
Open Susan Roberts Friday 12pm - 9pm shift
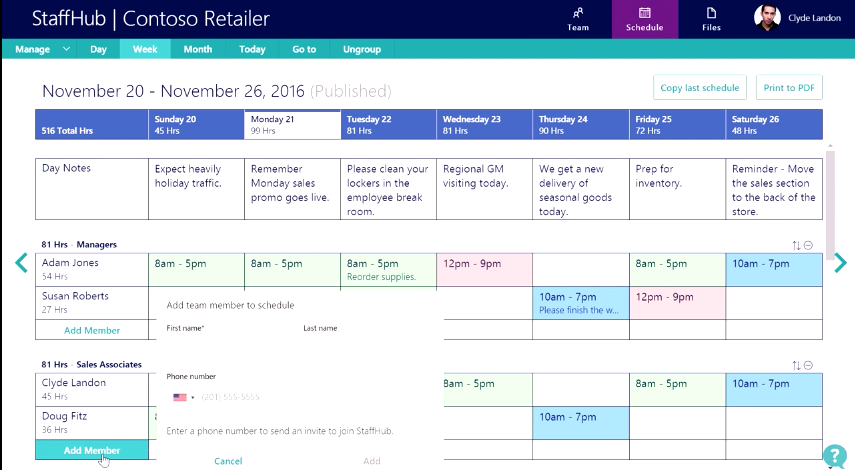677,303
